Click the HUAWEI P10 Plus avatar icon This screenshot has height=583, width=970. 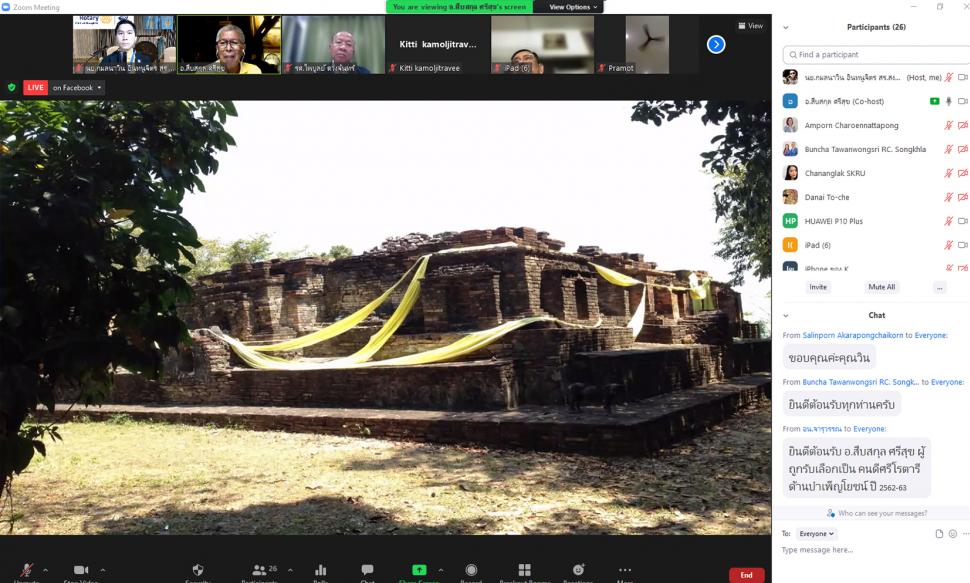click(790, 221)
